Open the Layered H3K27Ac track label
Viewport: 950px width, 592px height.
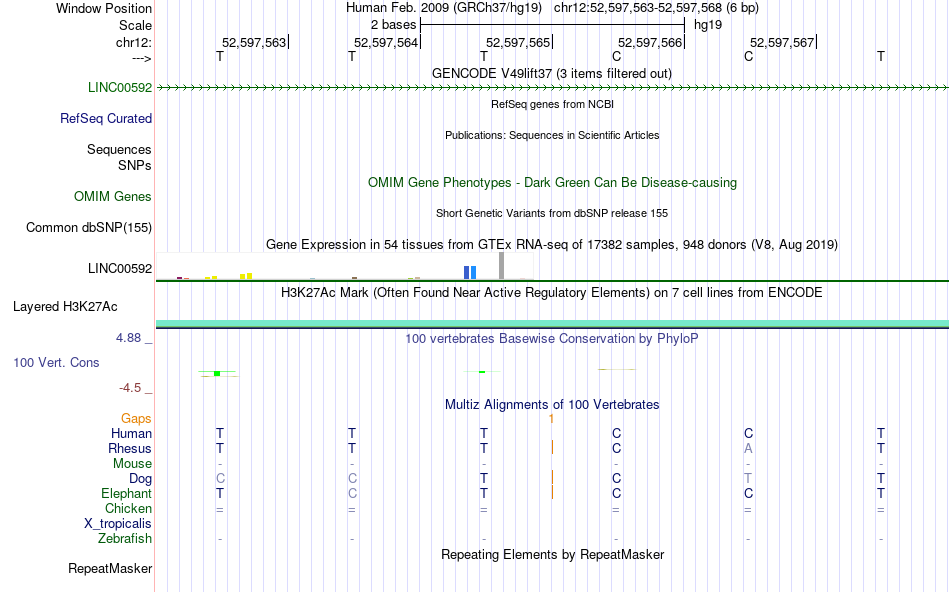pyautogui.click(x=65, y=307)
